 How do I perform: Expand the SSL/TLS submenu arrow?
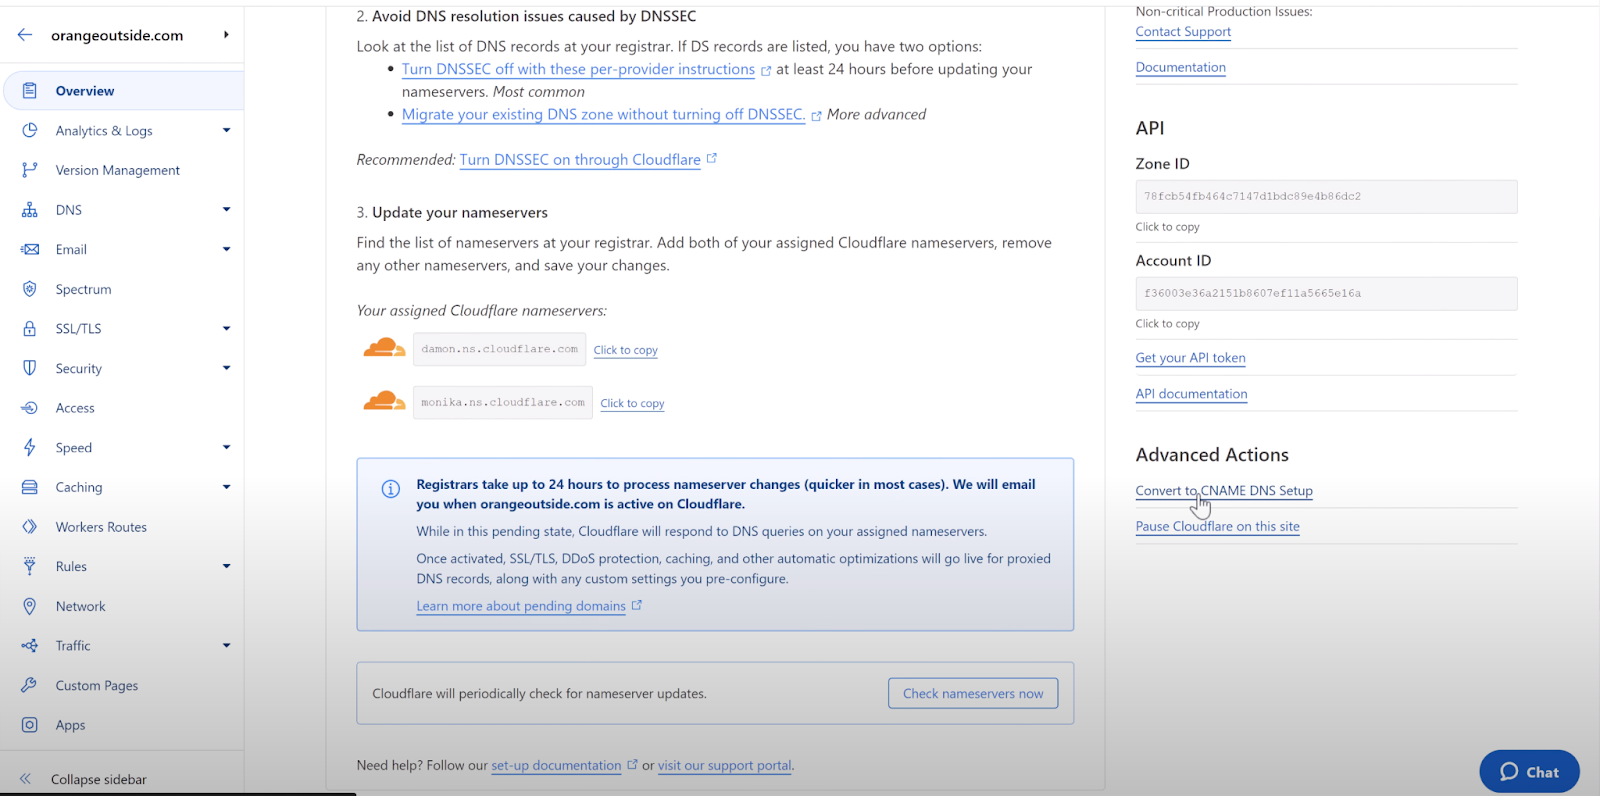(227, 329)
